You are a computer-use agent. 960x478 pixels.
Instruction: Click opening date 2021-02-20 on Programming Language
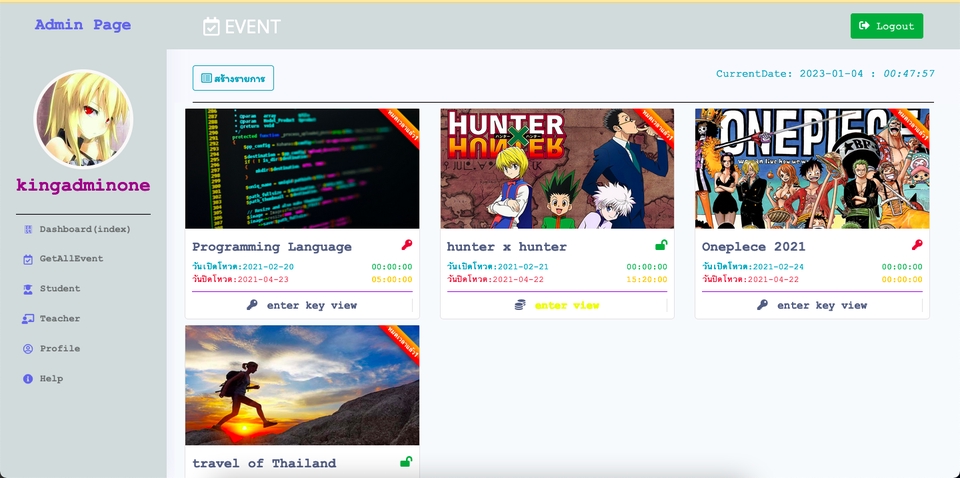268,267
